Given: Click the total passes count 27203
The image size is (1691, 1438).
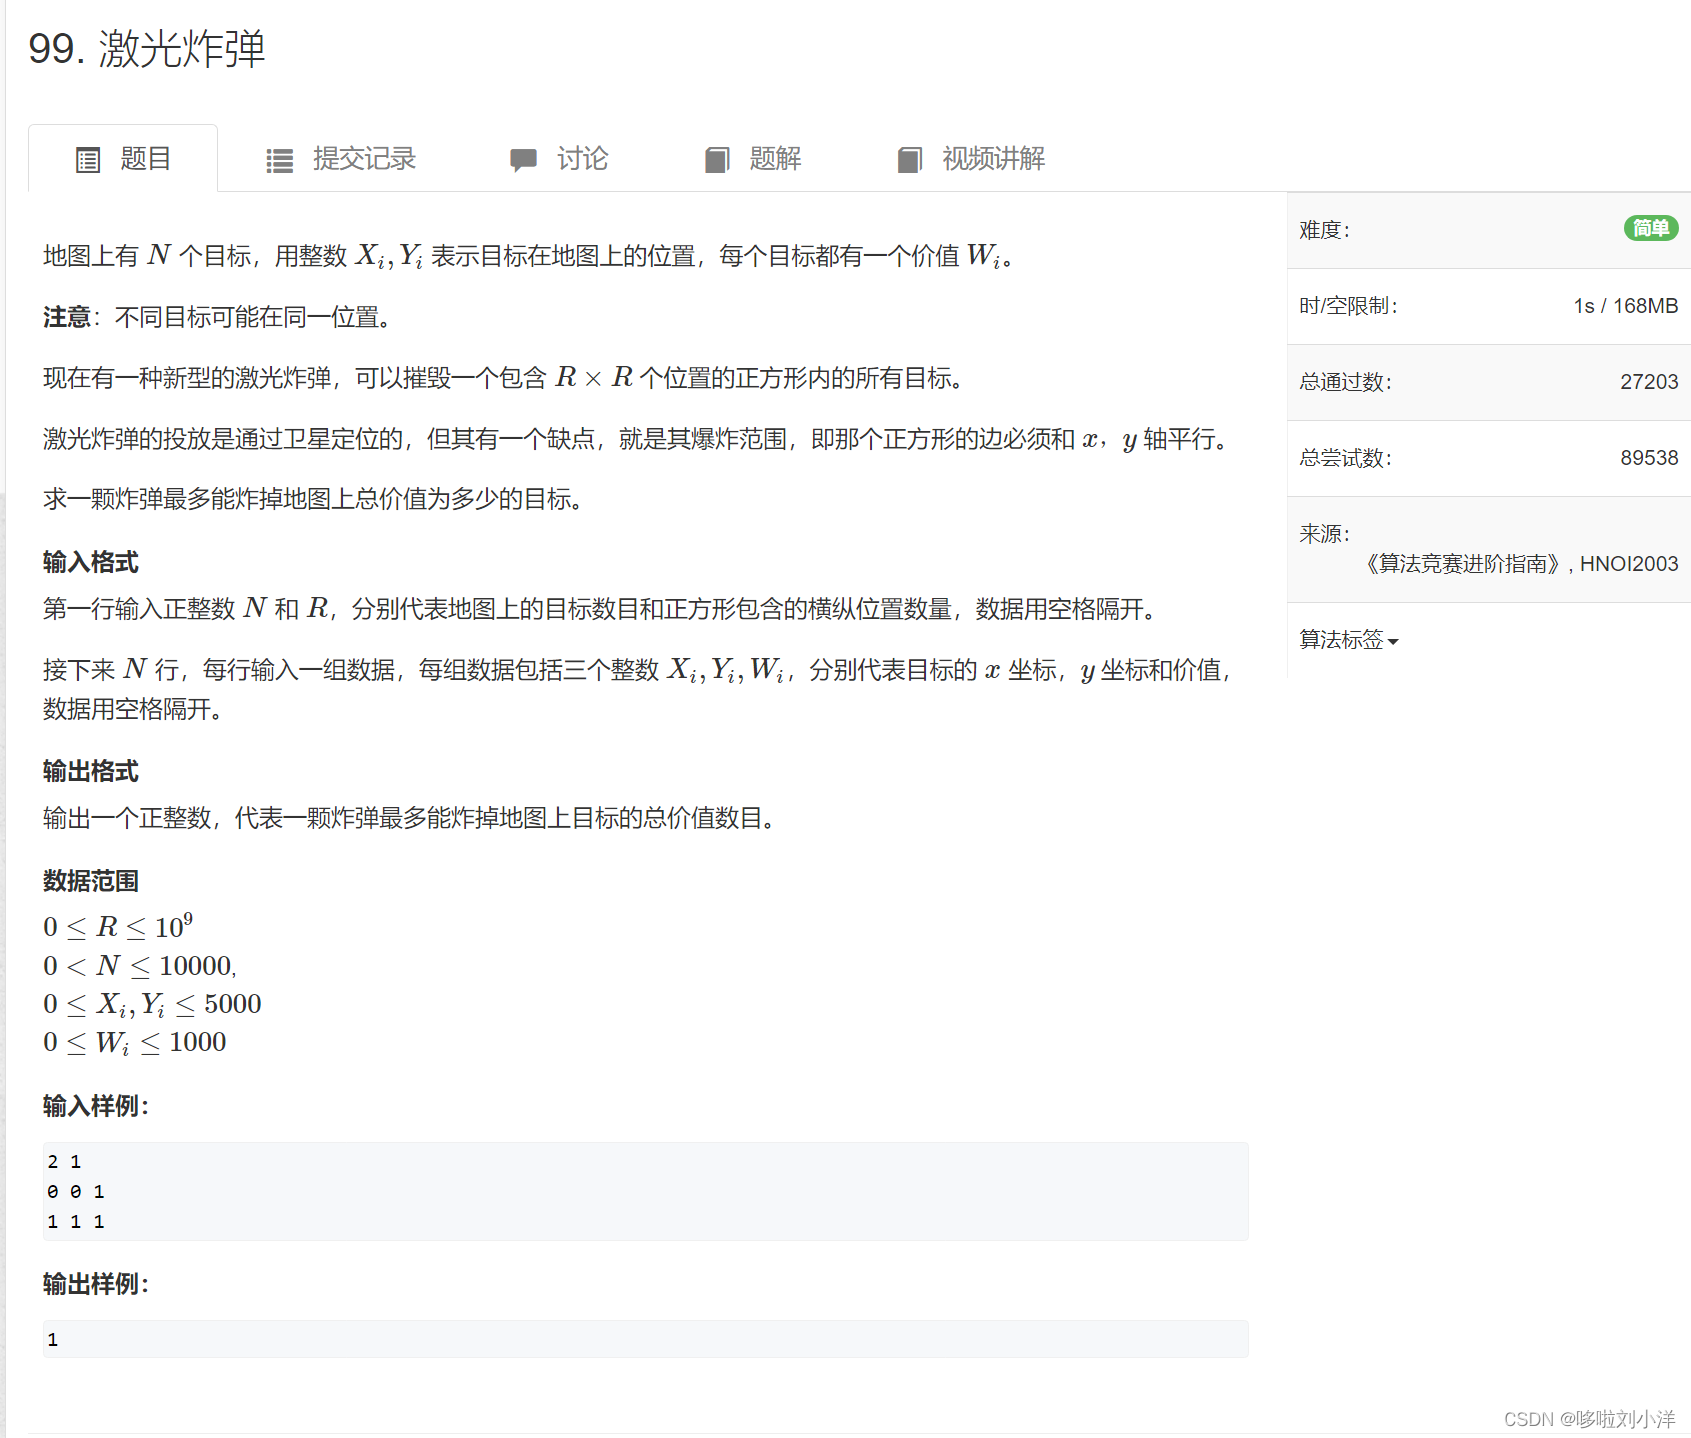Looking at the screenshot, I should (x=1650, y=381).
